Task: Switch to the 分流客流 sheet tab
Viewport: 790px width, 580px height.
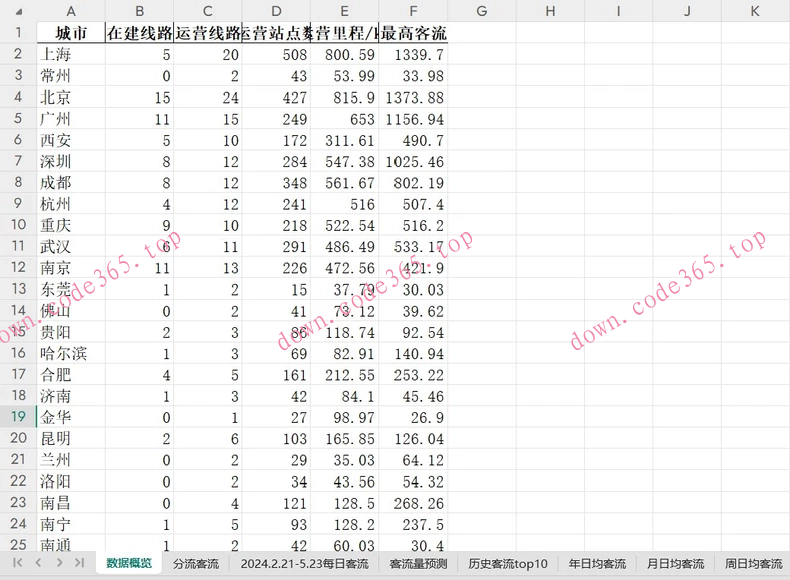Action: pyautogui.click(x=196, y=563)
